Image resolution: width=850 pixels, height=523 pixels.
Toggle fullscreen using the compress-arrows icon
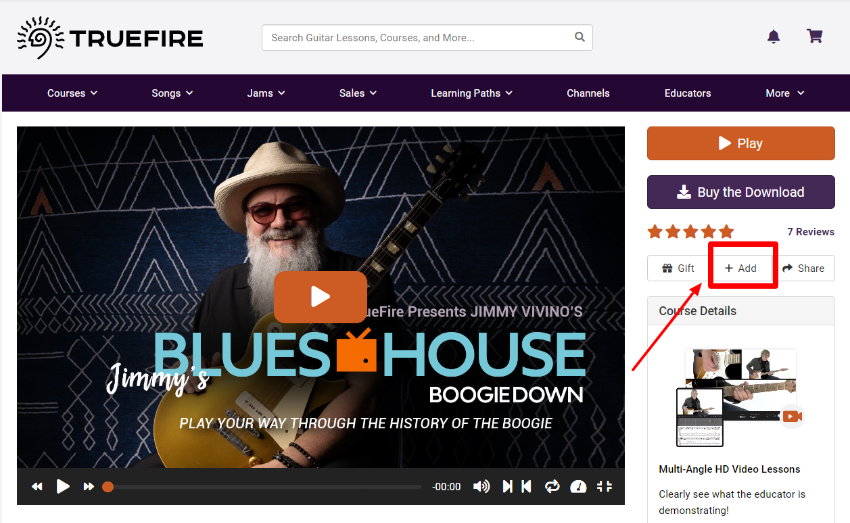click(604, 487)
